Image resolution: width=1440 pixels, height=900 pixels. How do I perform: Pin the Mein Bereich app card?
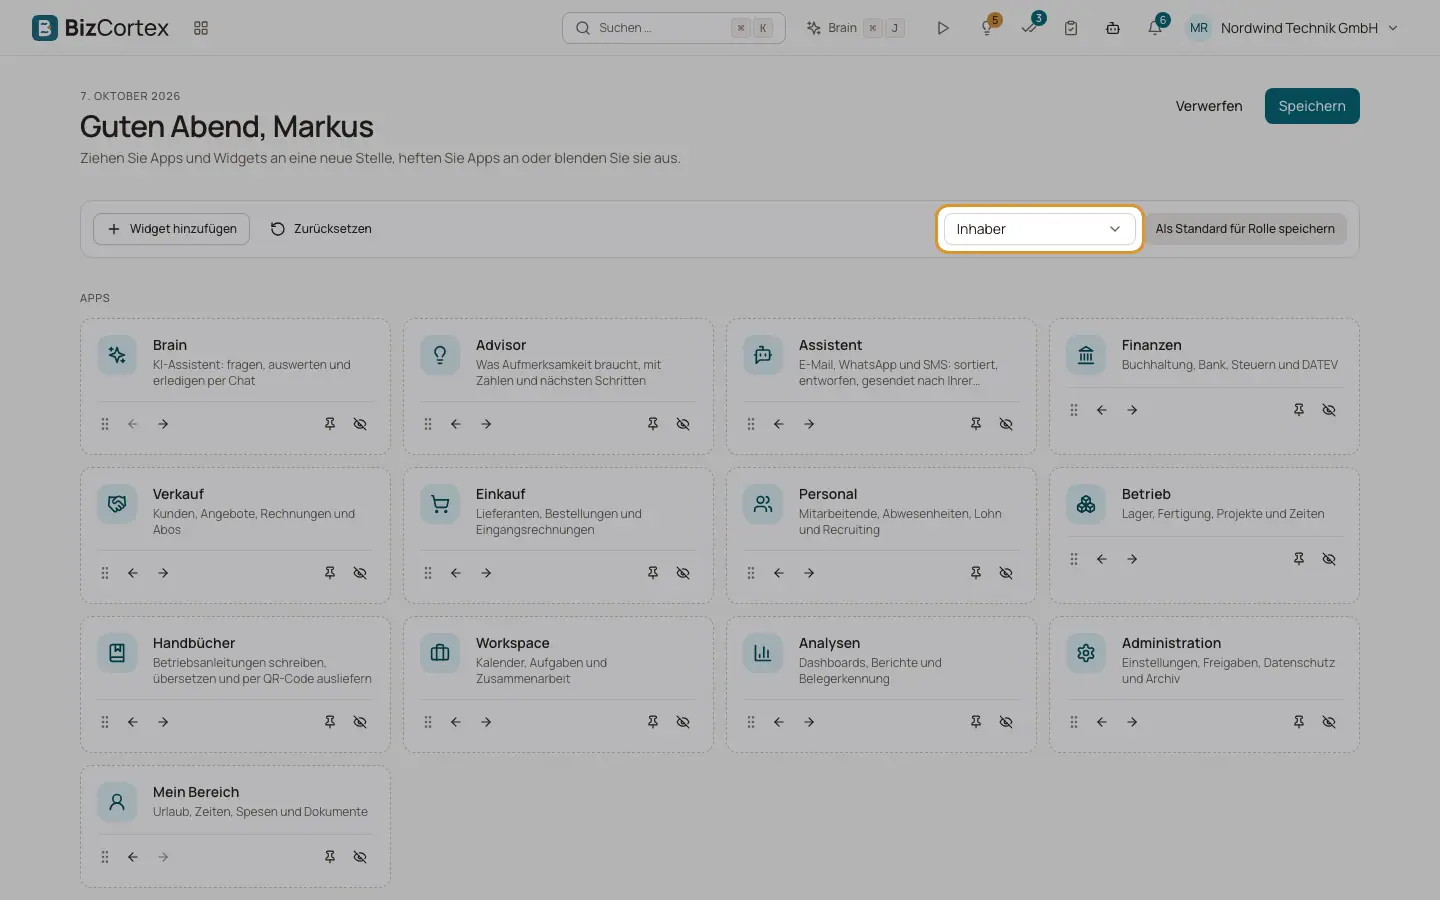tap(330, 857)
